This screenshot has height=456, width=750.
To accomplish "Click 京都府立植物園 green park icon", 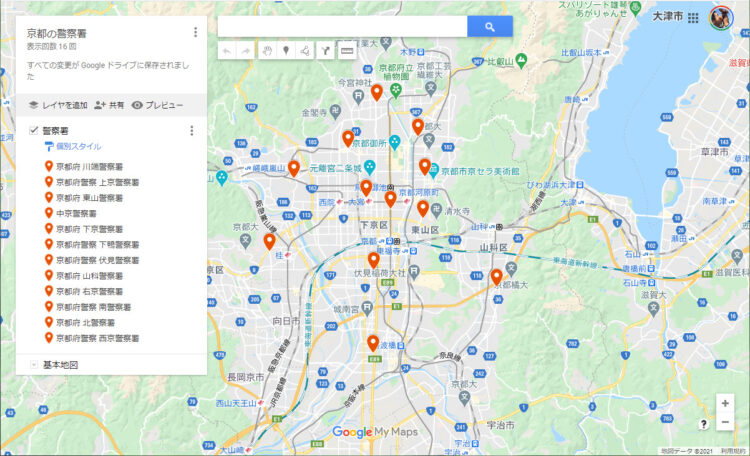I will point(395,90).
